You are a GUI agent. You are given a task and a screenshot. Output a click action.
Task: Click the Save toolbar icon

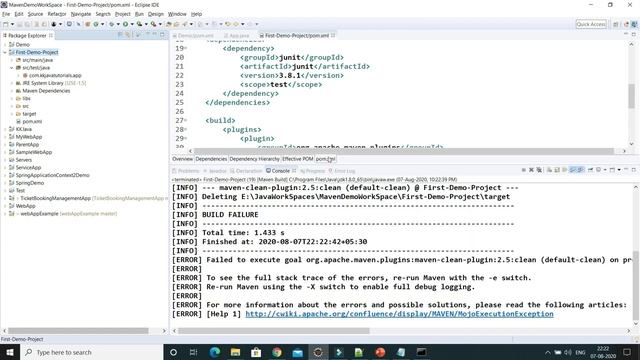tap(20, 24)
